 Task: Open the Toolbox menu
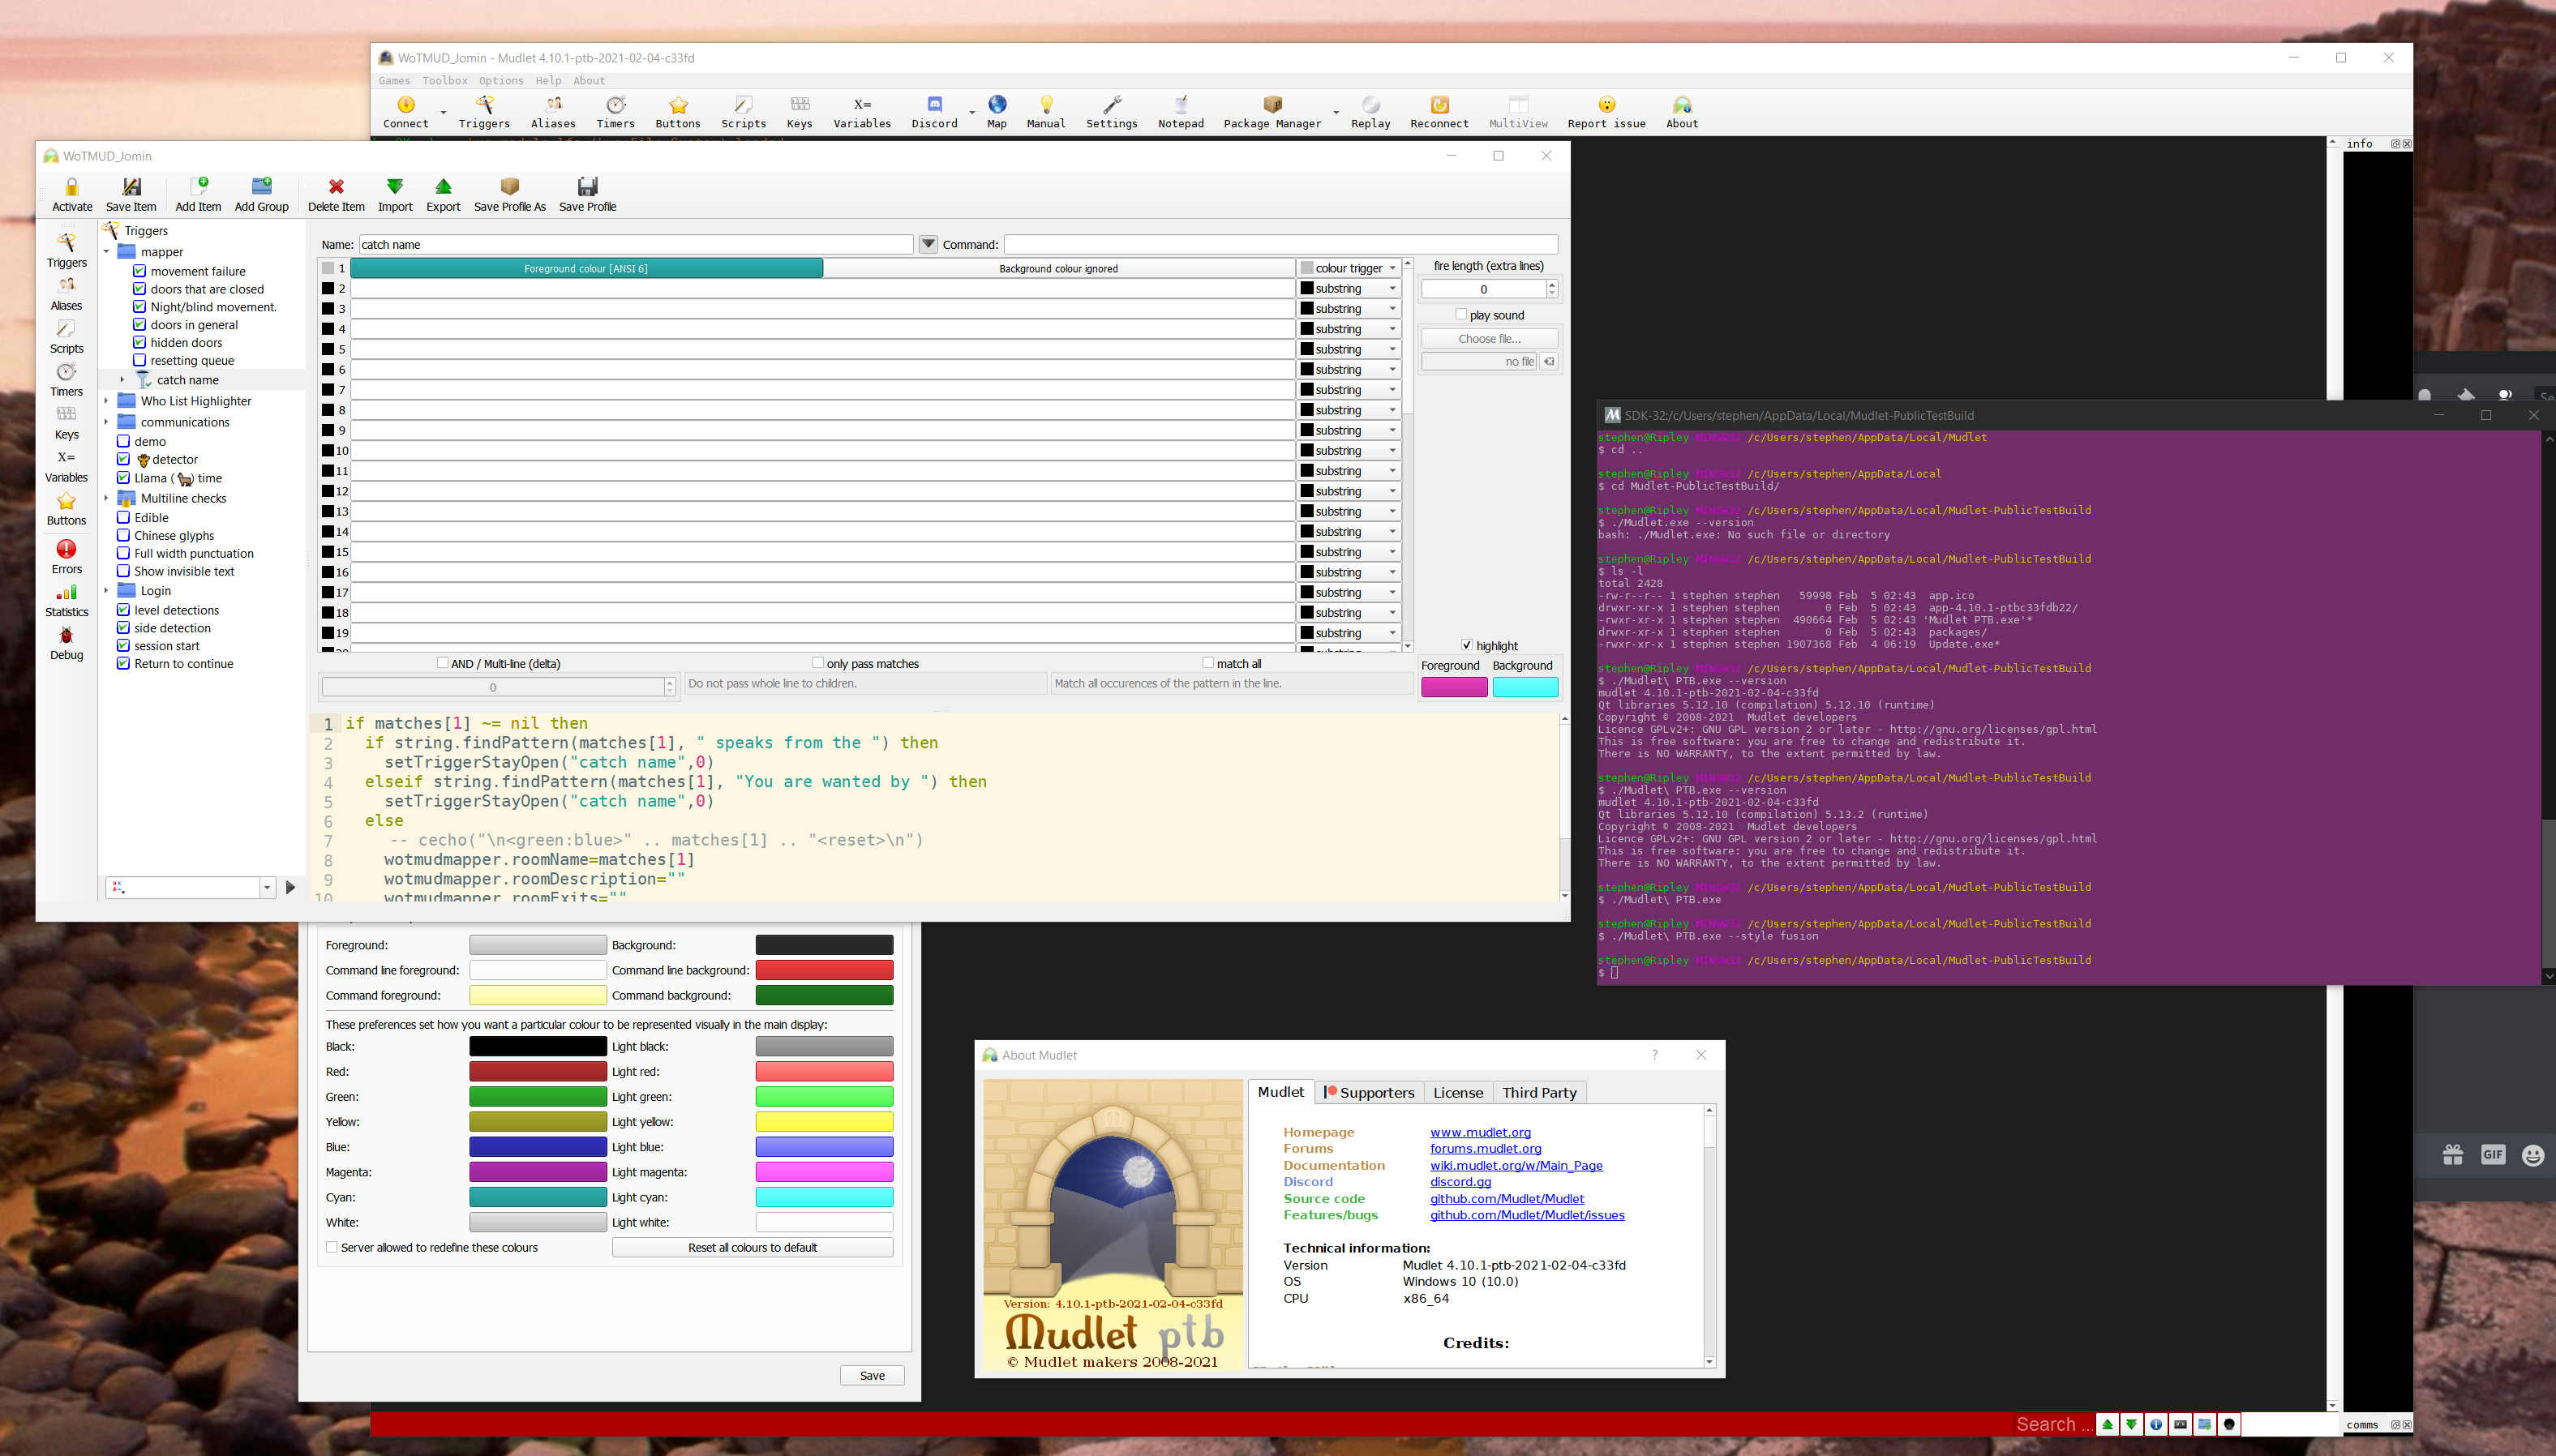click(444, 81)
